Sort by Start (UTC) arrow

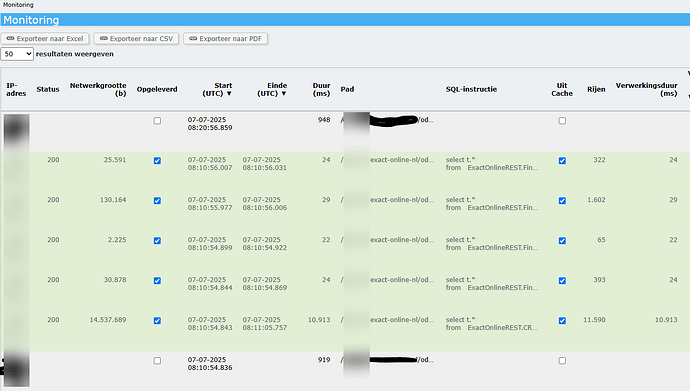tap(229, 93)
